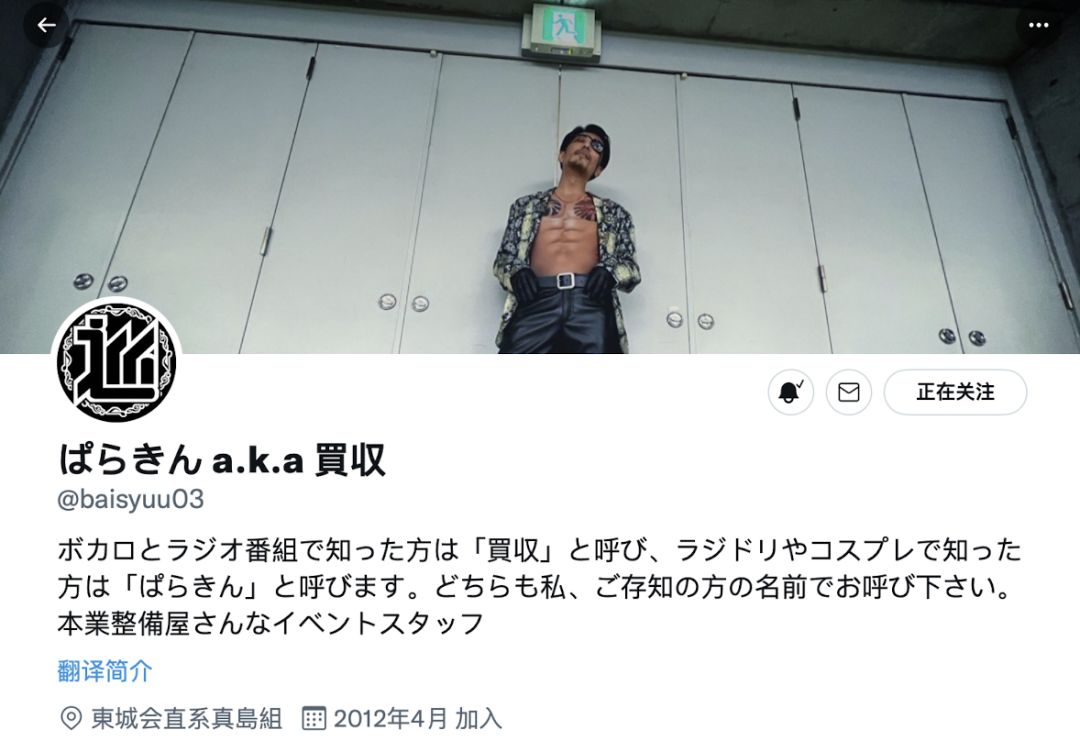This screenshot has width=1080, height=752.
Task: Click the bio line 本業整備屋さんなイベントスタッフ
Action: click(x=270, y=623)
